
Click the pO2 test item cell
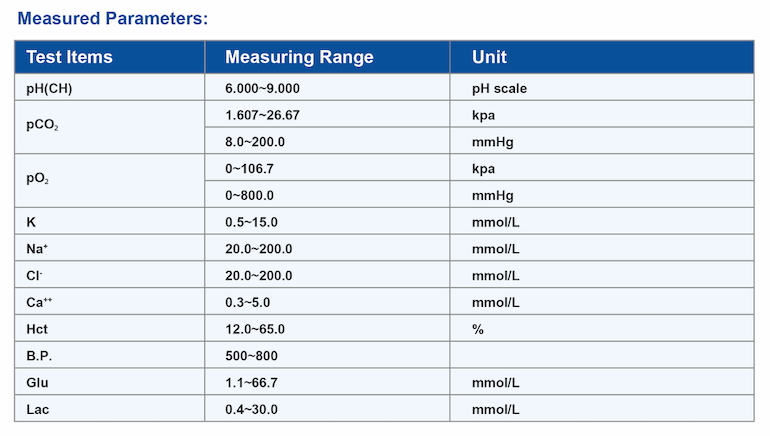[x=40, y=182]
